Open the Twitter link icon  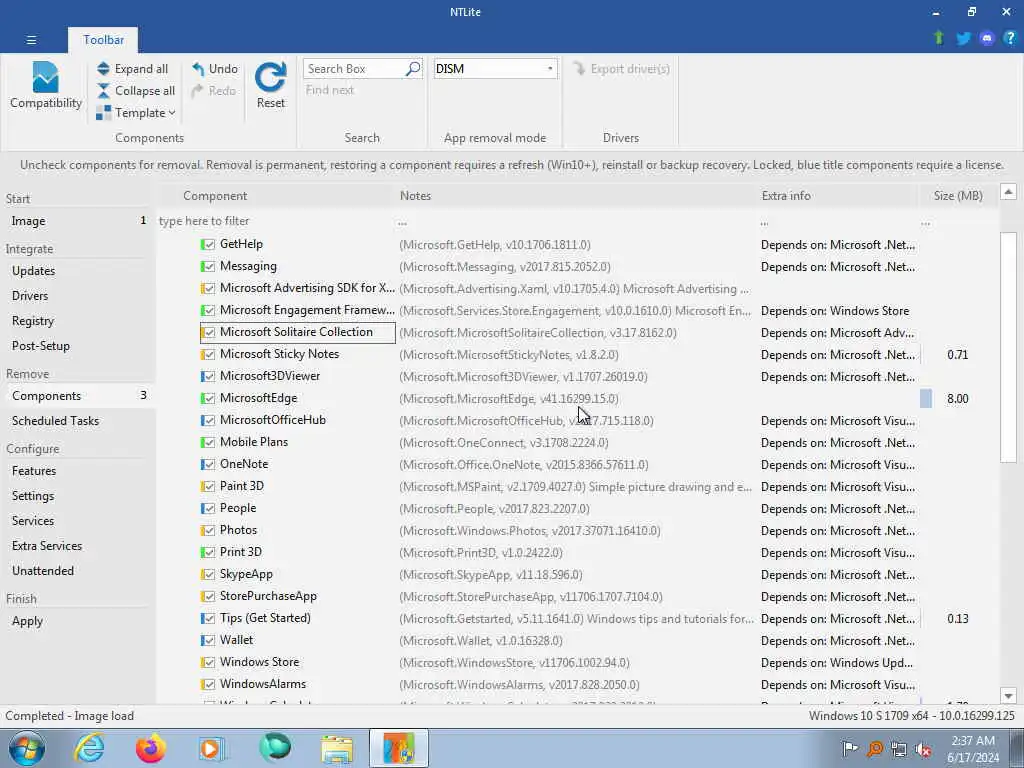point(963,39)
